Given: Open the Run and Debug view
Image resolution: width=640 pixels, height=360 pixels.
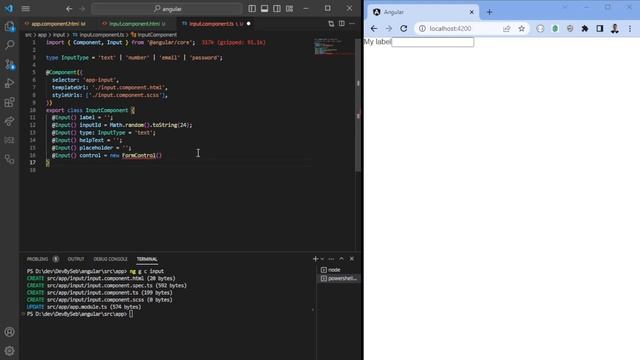Looking at the screenshot, I should [9, 83].
